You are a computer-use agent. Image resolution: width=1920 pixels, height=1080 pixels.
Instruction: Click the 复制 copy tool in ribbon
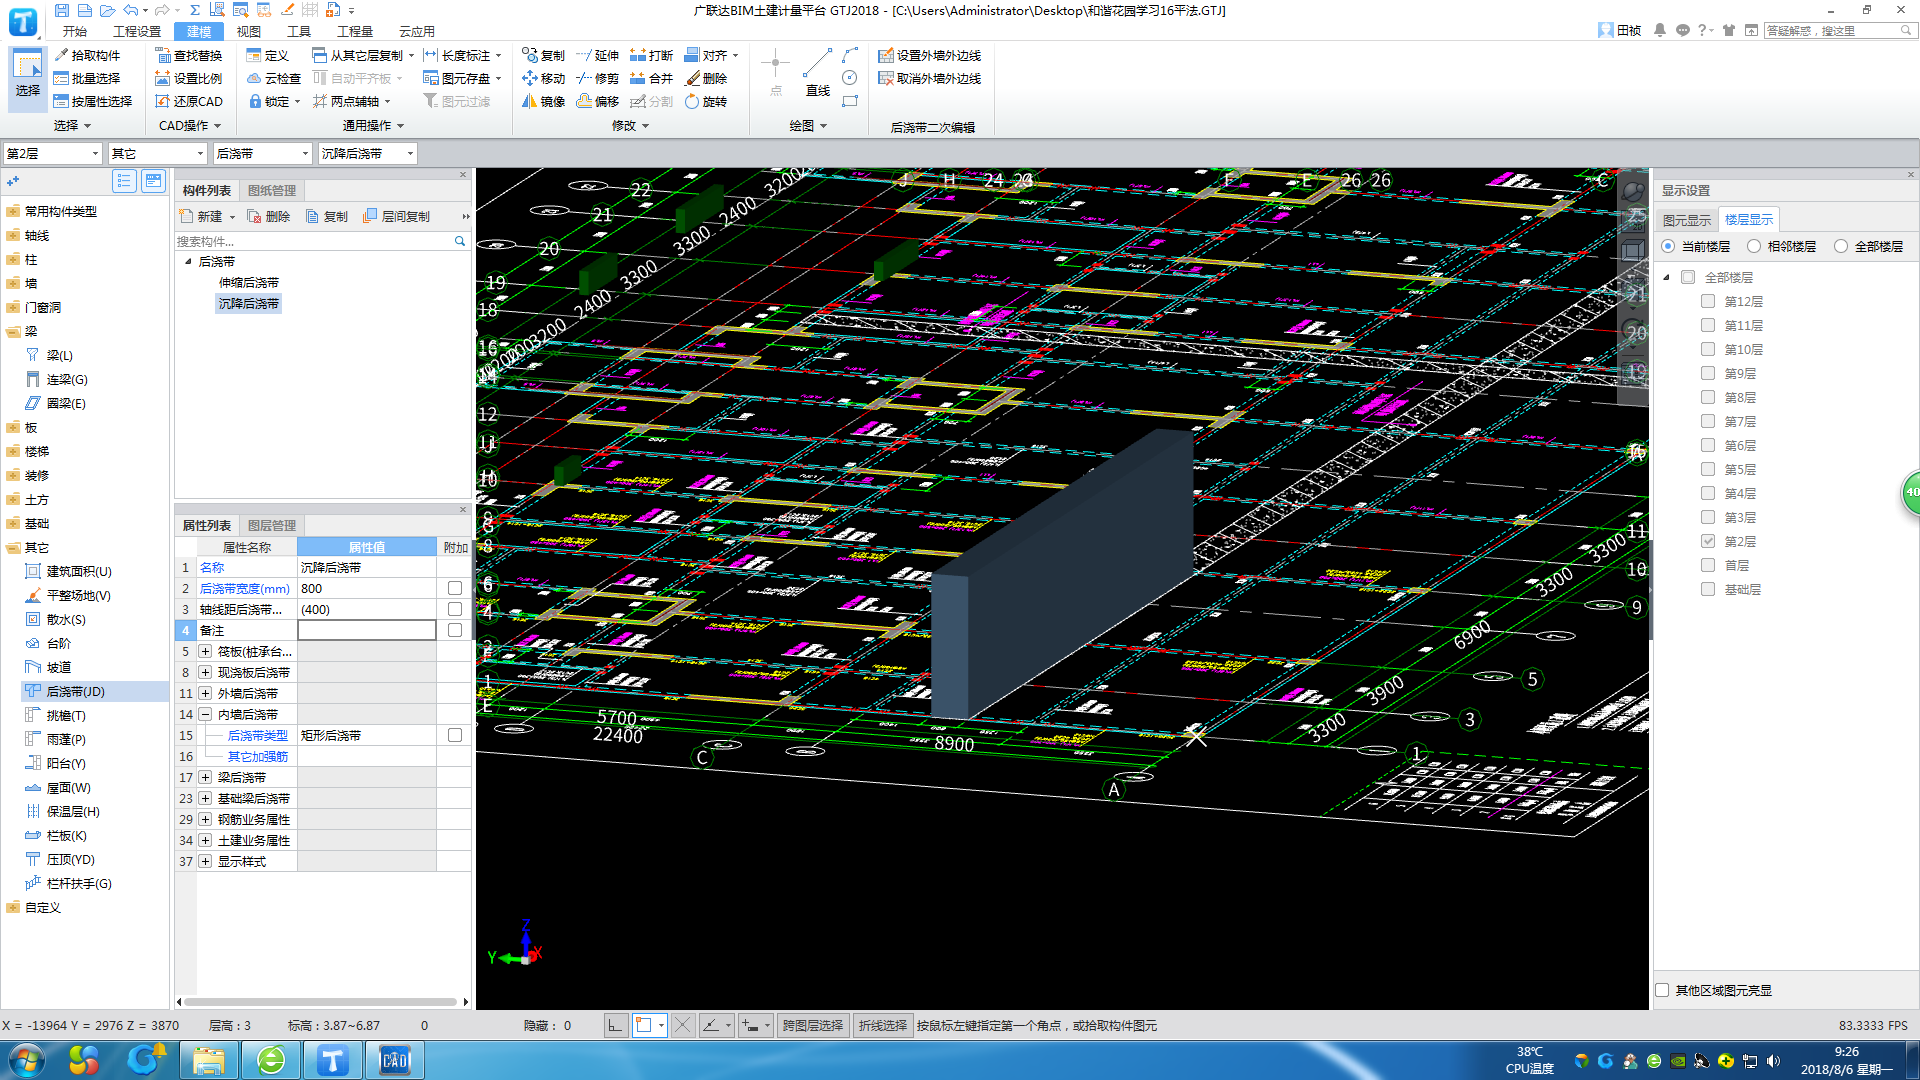tap(543, 55)
